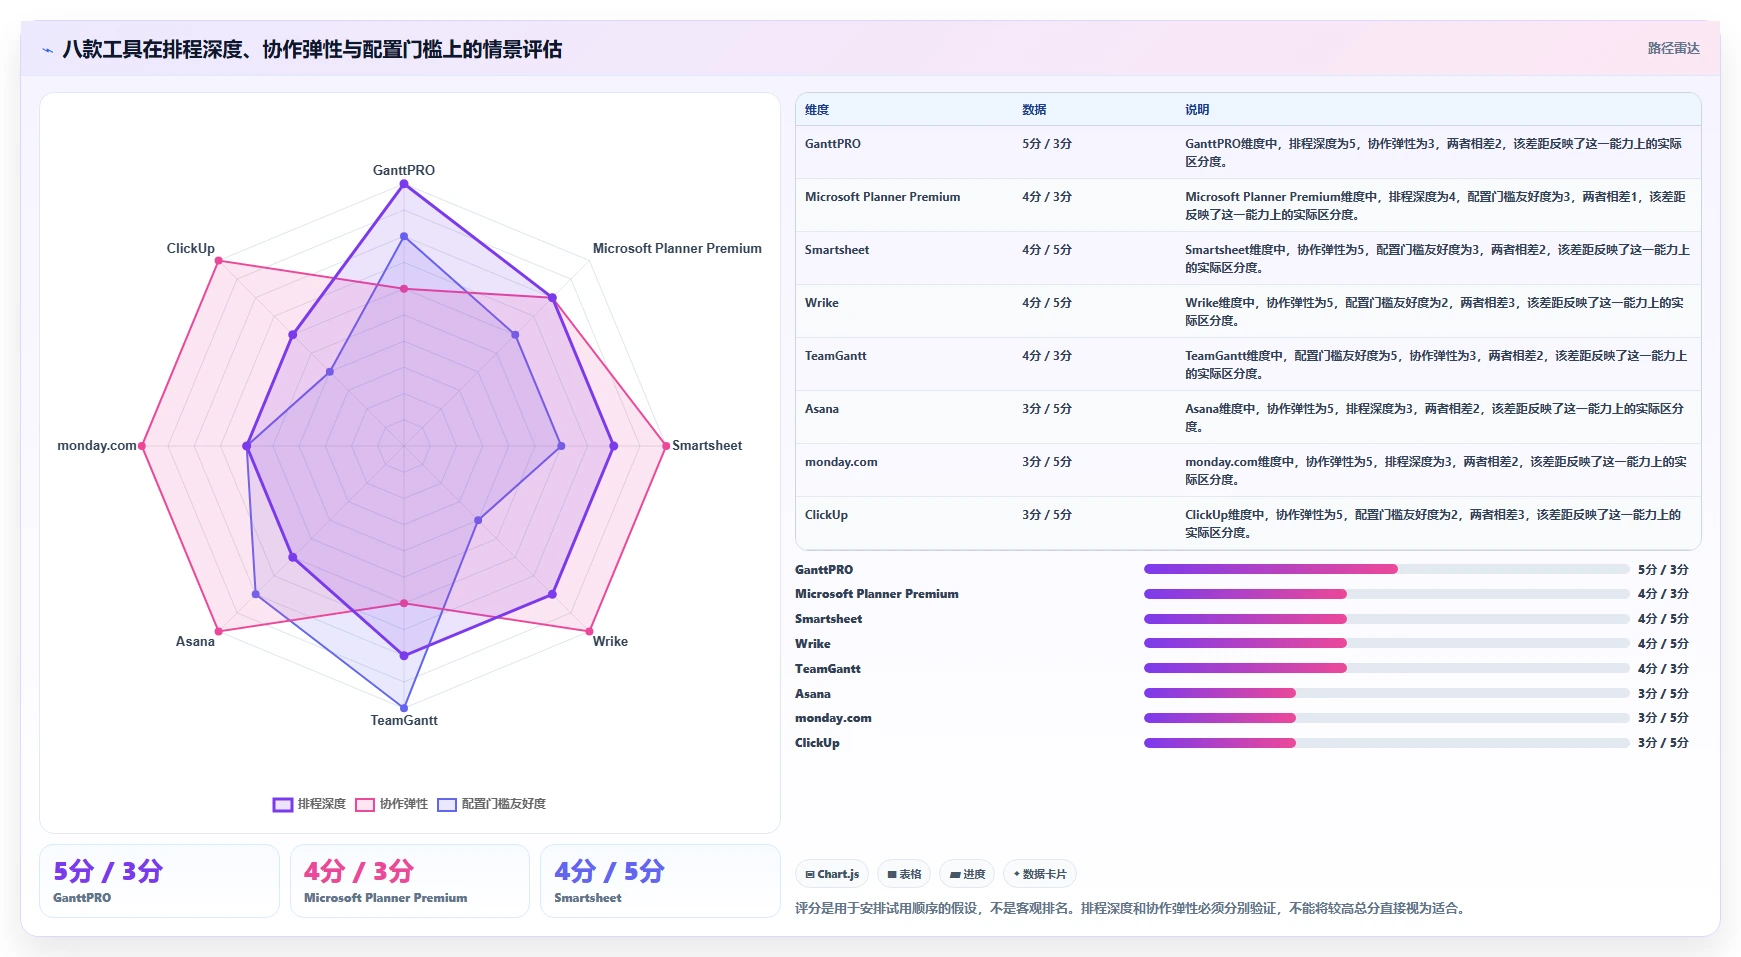Click the 表格 chip
Image resolution: width=1741 pixels, height=957 pixels.
pos(904,874)
